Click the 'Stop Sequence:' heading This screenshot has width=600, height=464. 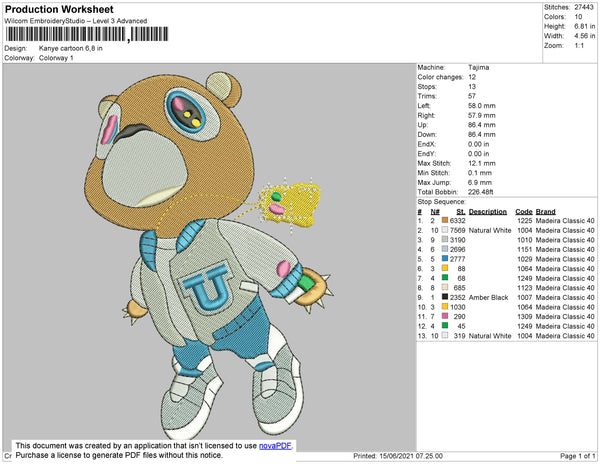[442, 202]
